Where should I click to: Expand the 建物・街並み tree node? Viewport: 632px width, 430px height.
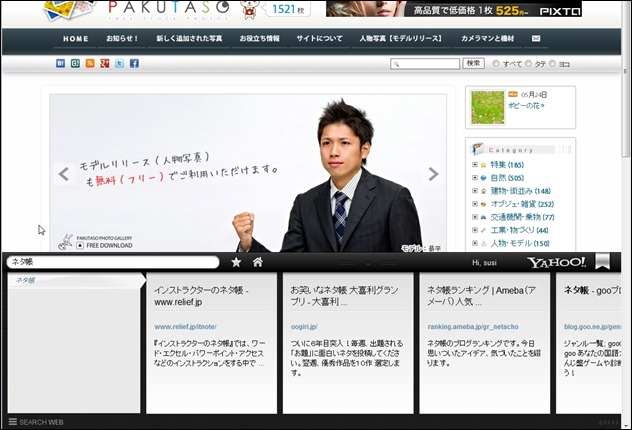475,191
